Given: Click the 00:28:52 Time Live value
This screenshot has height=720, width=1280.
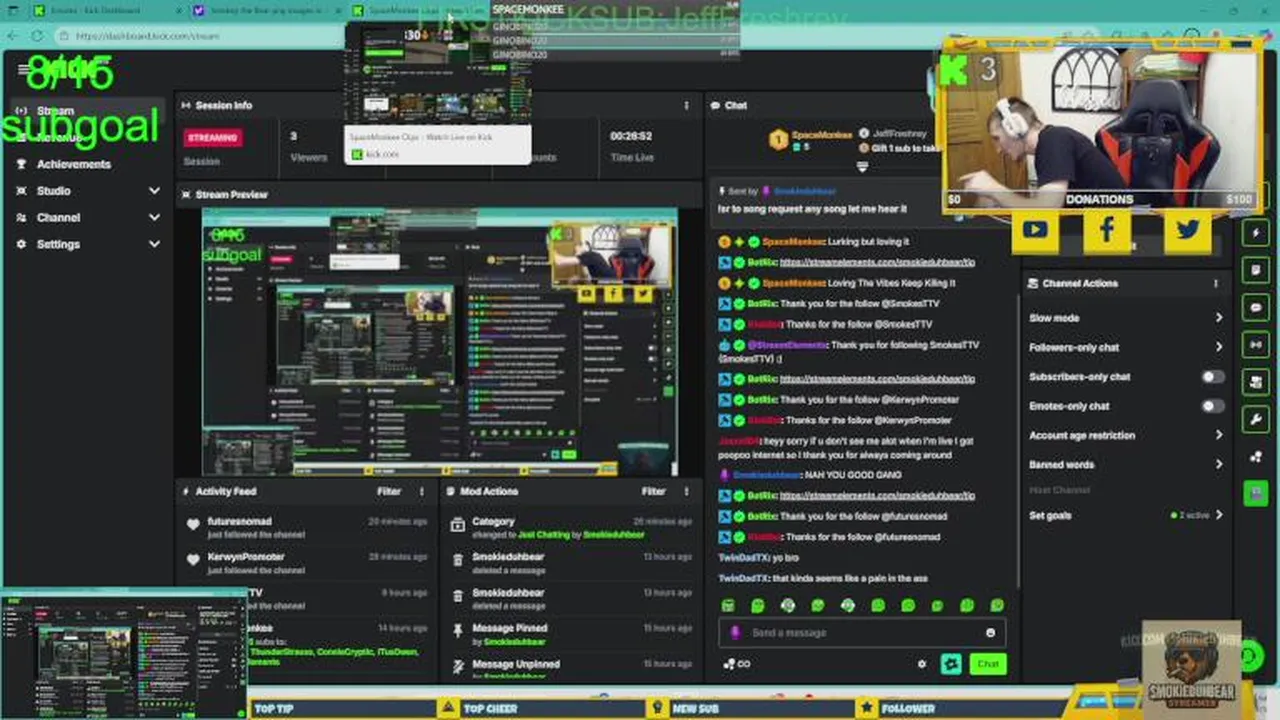Looking at the screenshot, I should (631, 136).
